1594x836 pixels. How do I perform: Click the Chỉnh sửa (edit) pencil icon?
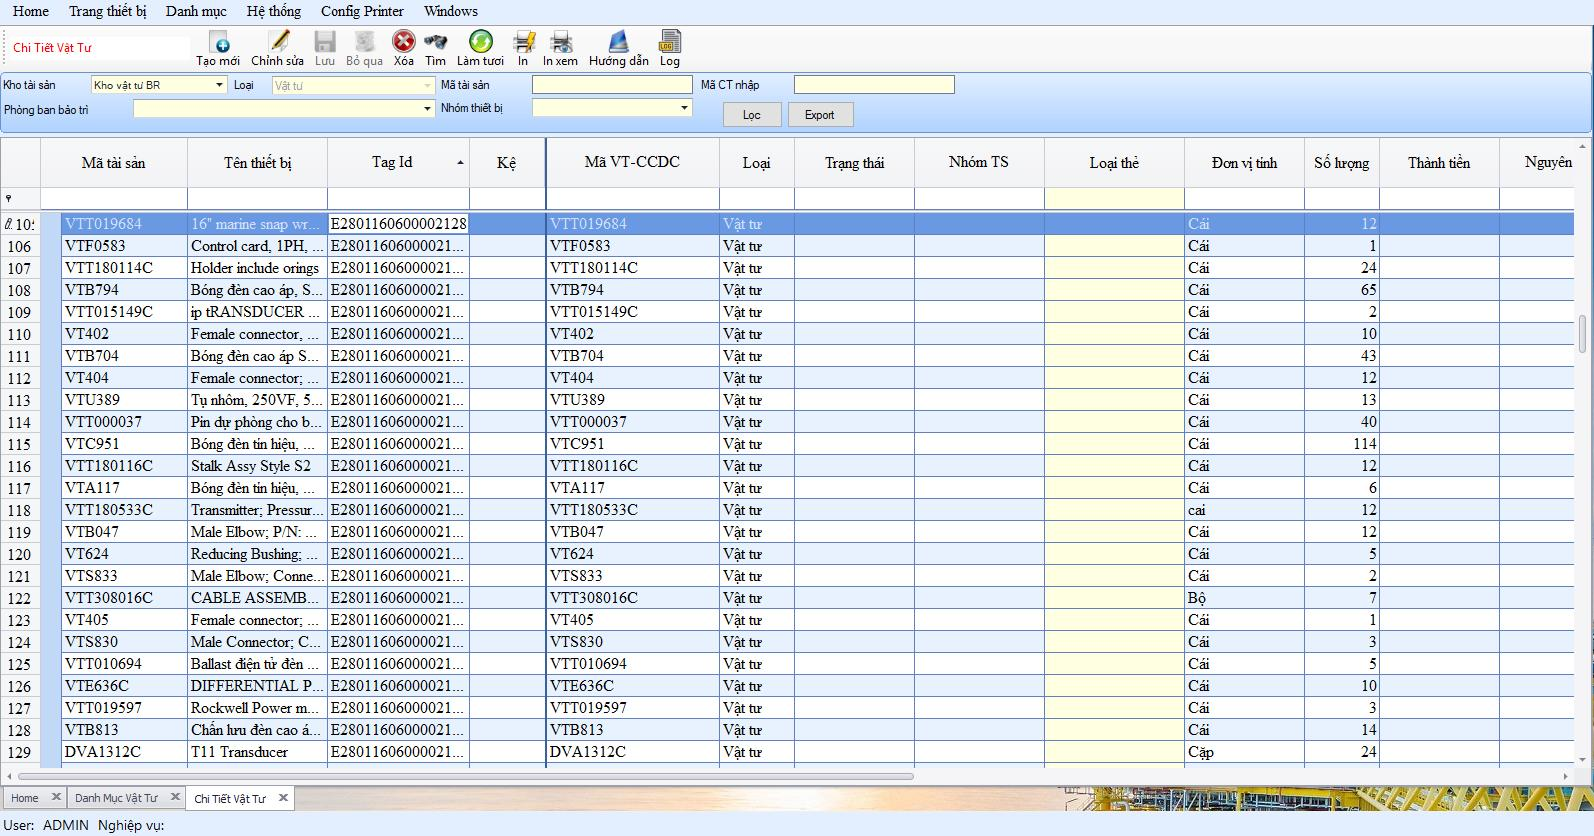277,42
